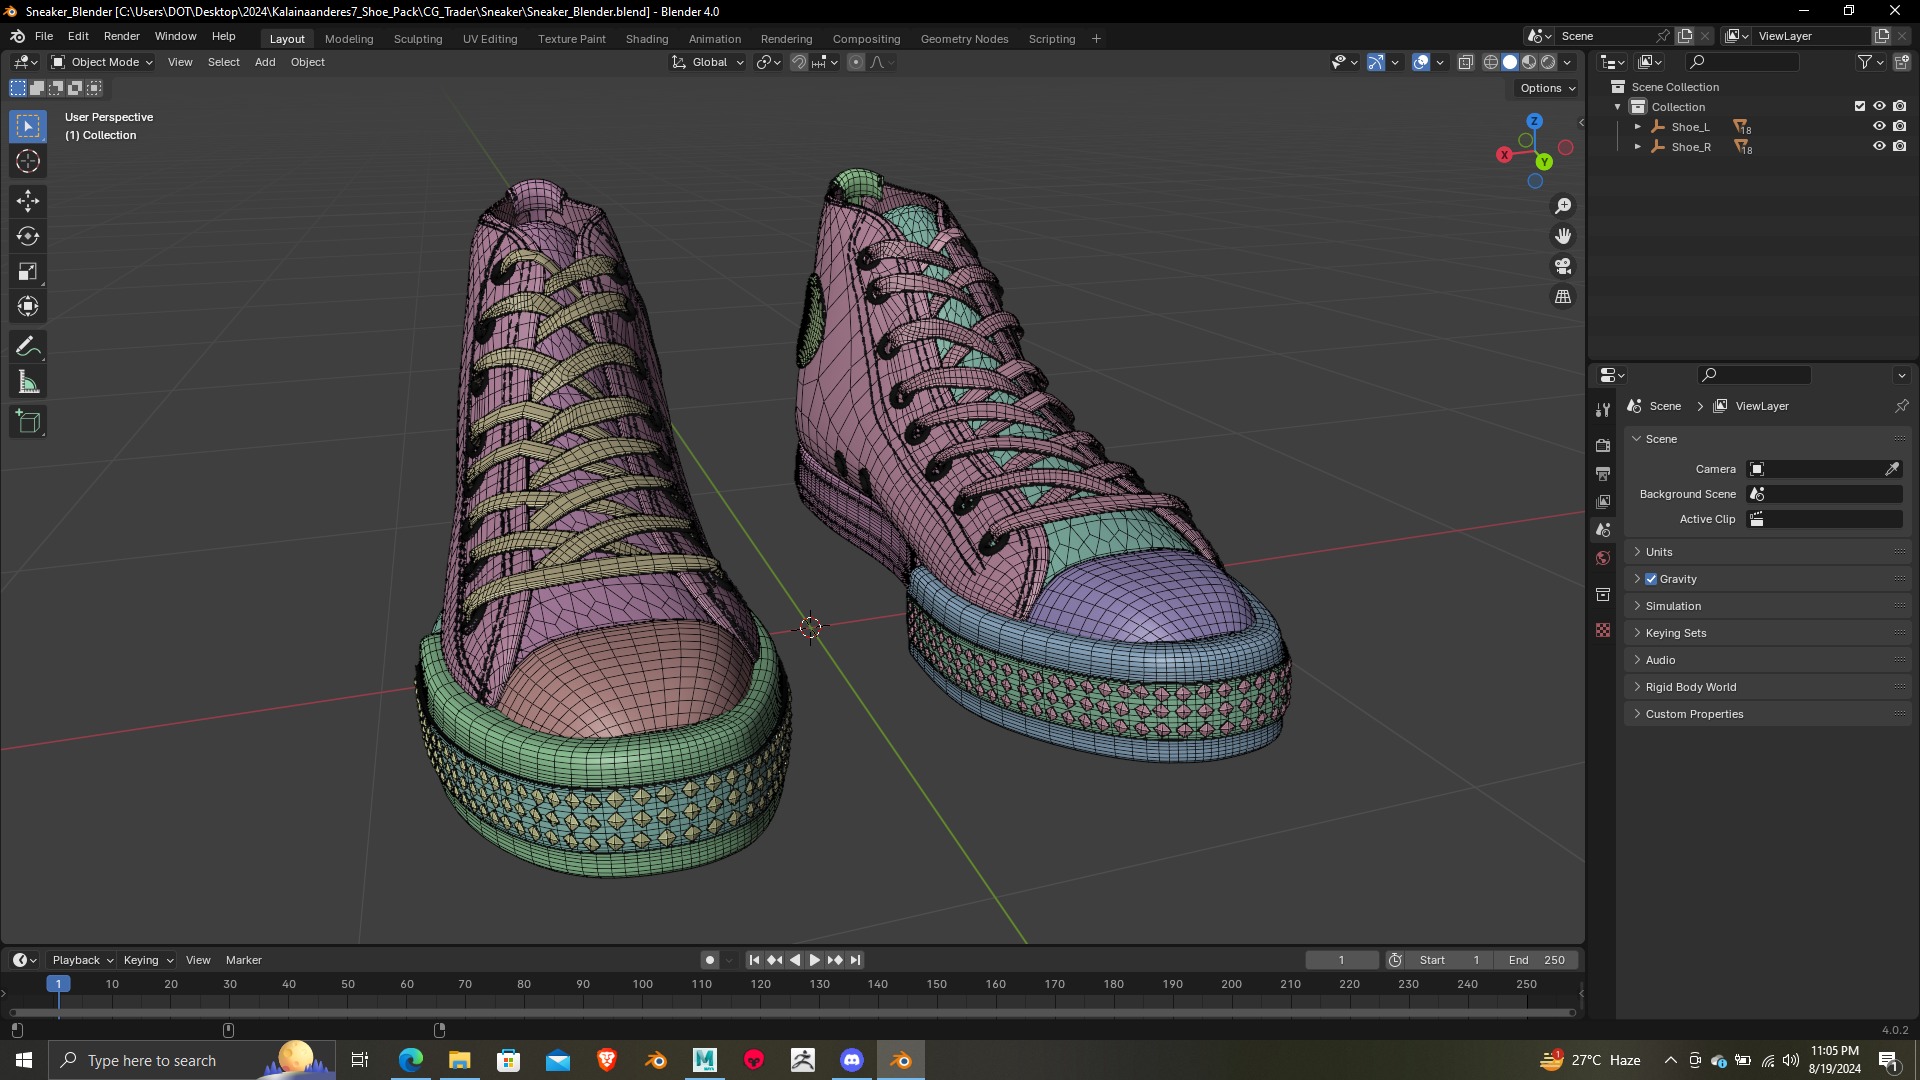
Task: Jump to the timeline end frame
Action: 855,960
